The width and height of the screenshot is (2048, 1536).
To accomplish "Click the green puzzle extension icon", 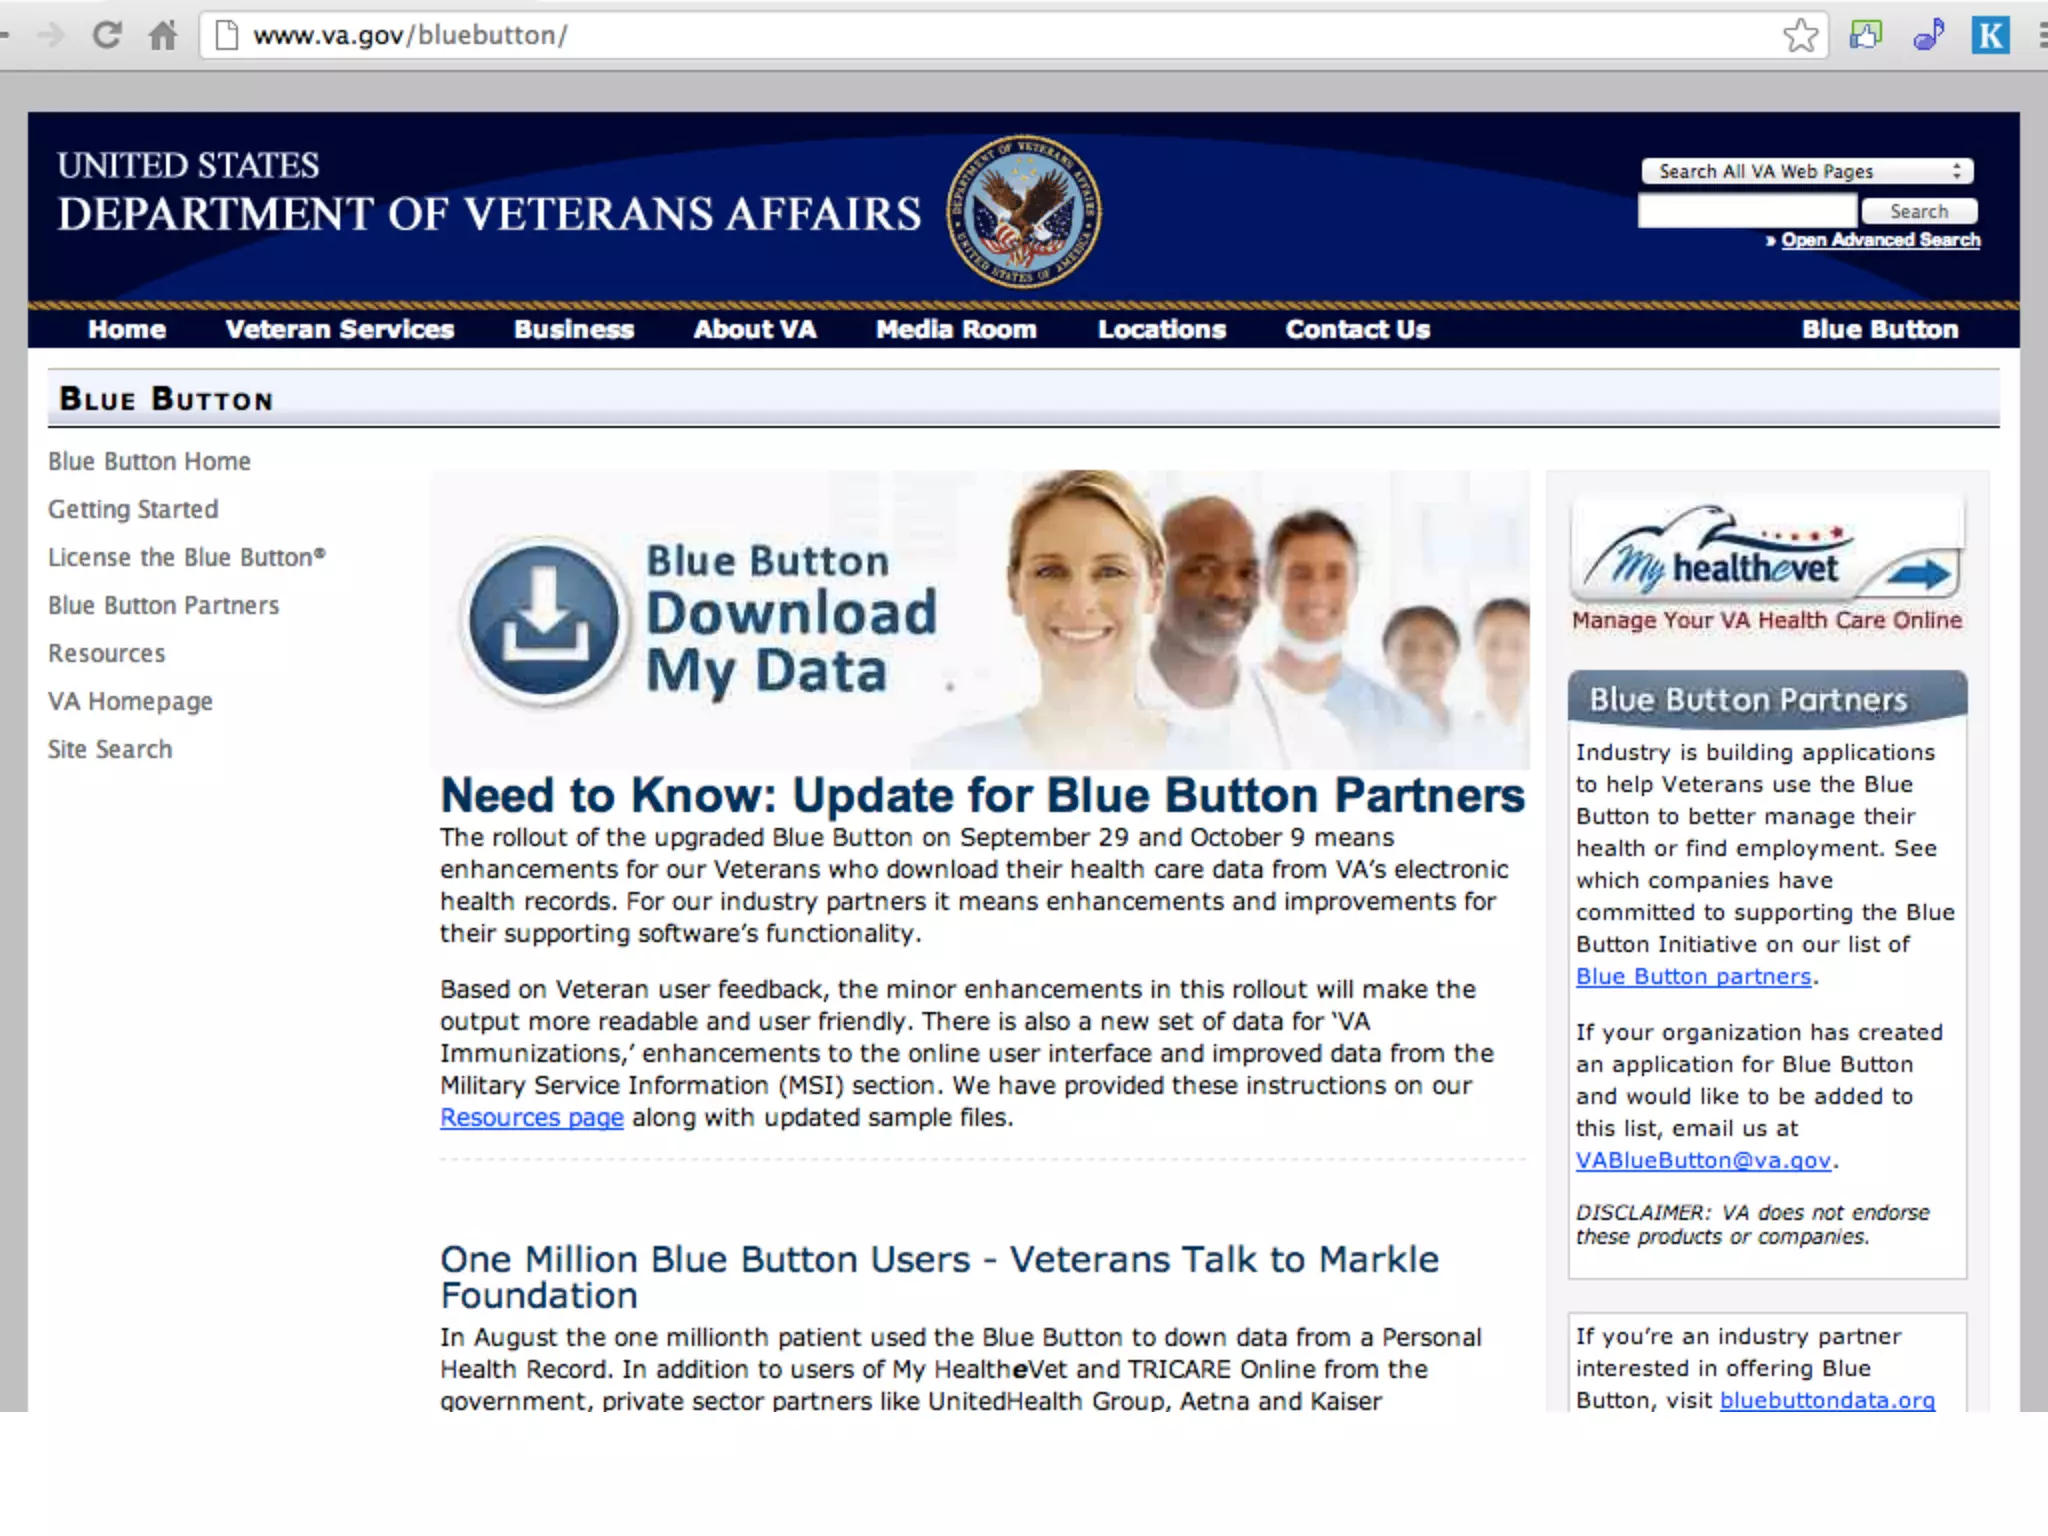I will click(1865, 35).
